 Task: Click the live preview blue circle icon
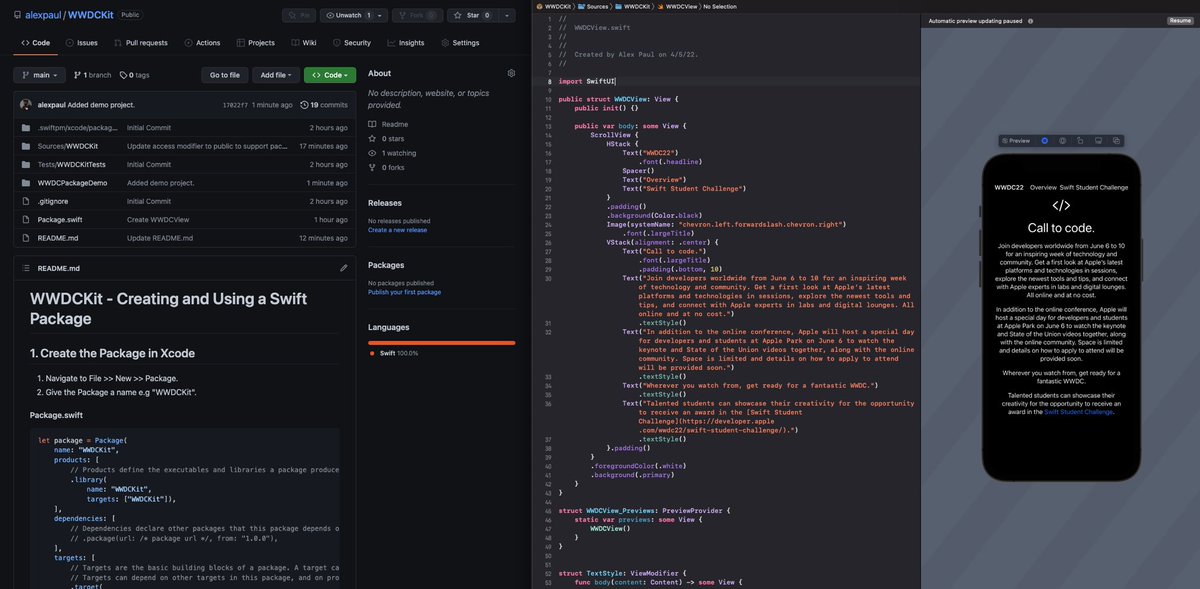pos(1045,141)
